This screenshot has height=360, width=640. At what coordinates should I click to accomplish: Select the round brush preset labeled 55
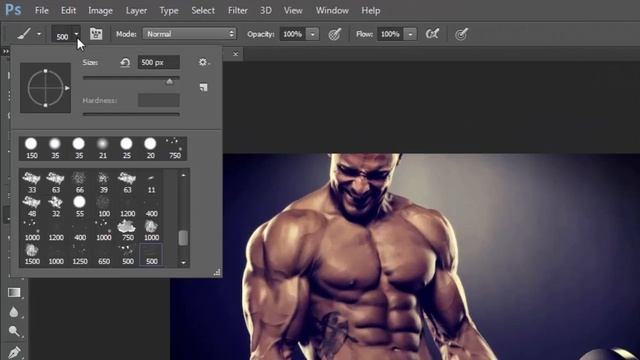(80, 206)
